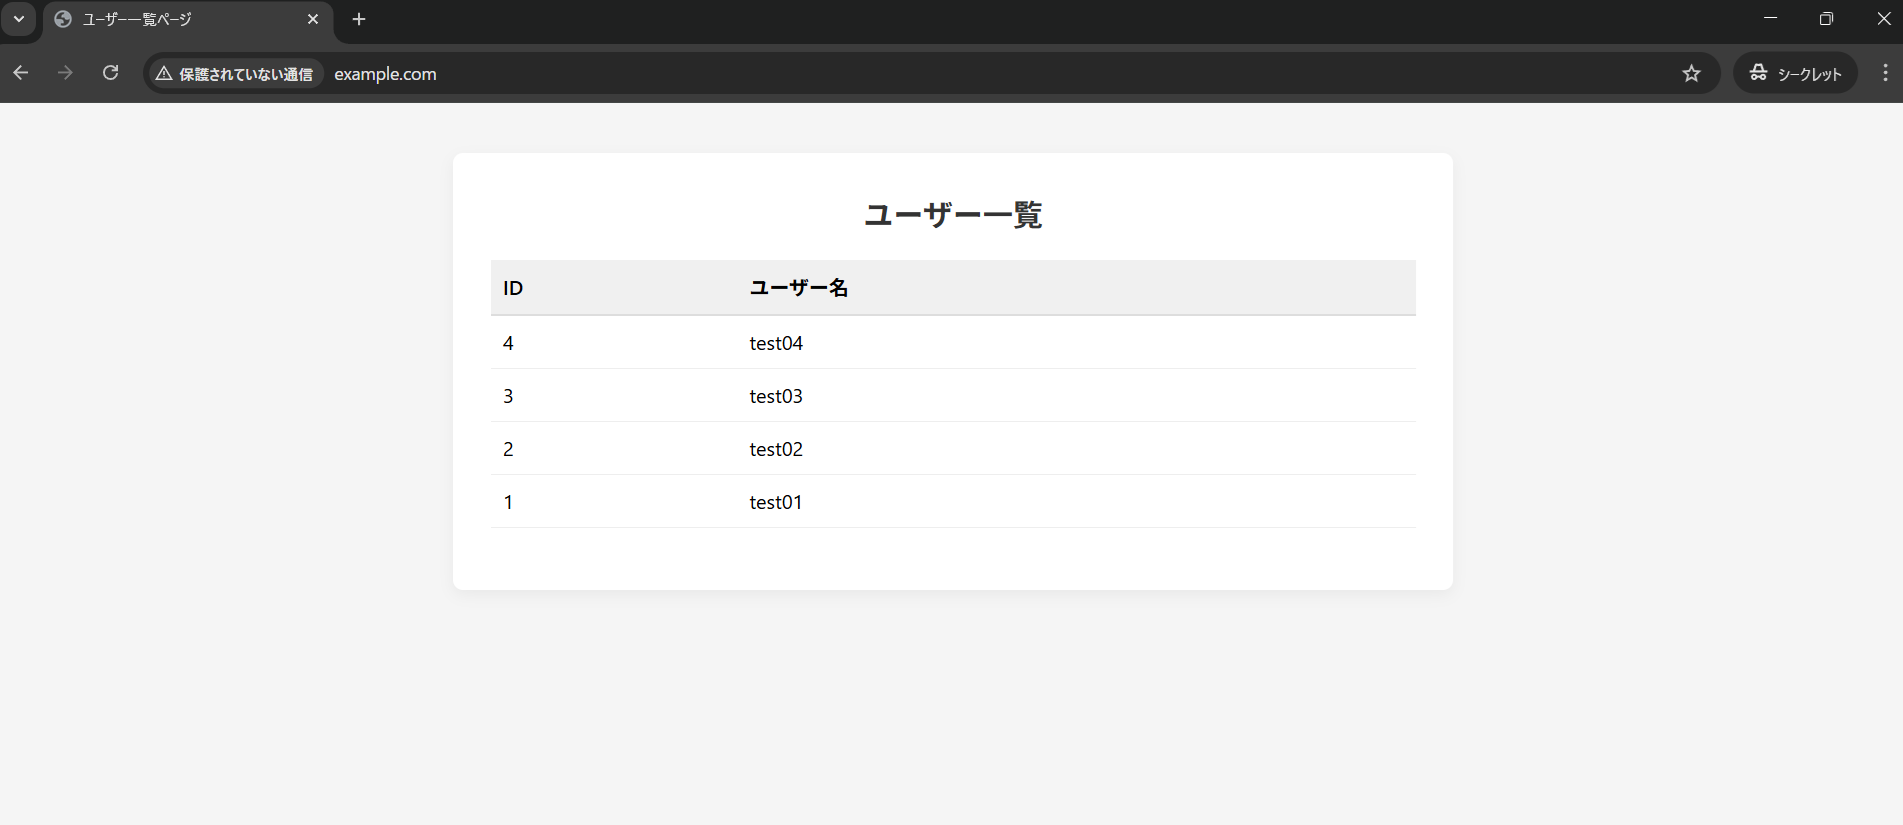Bookmark this page with star icon
Viewport: 1903px width, 825px height.
(1691, 73)
